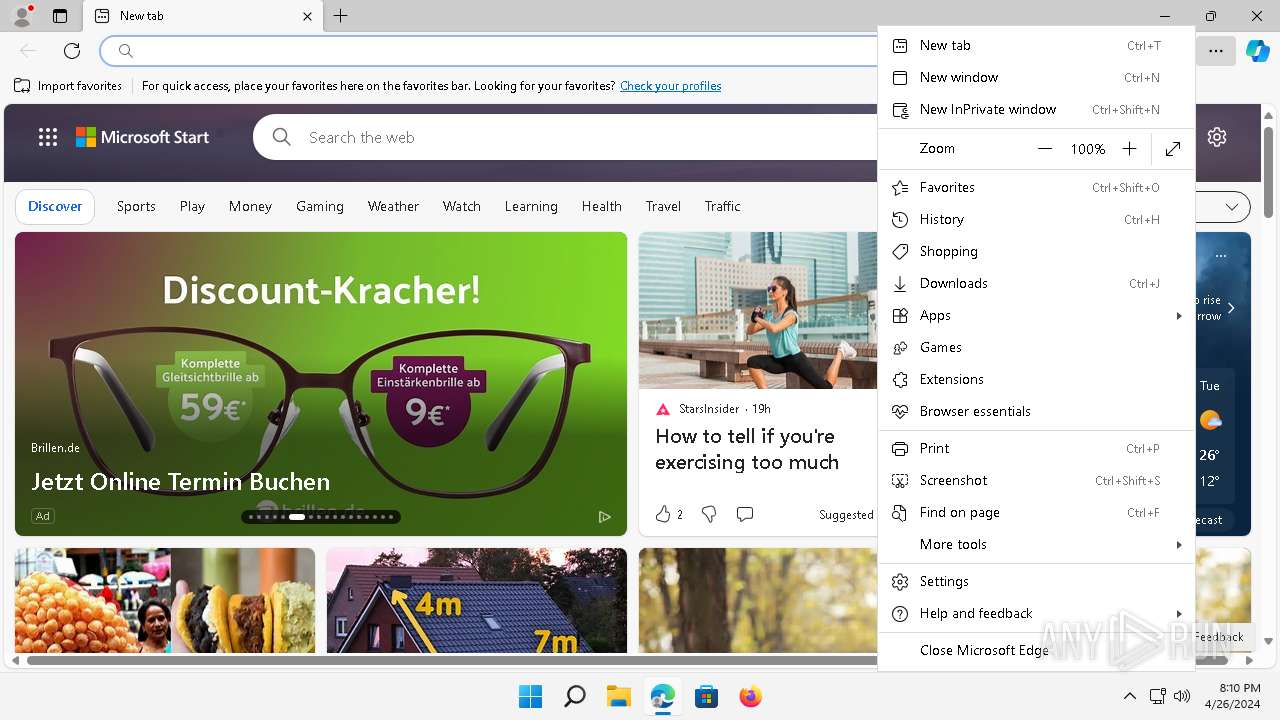Click zoom in plus button
Image resolution: width=1280 pixels, height=720 pixels.
tap(1129, 149)
